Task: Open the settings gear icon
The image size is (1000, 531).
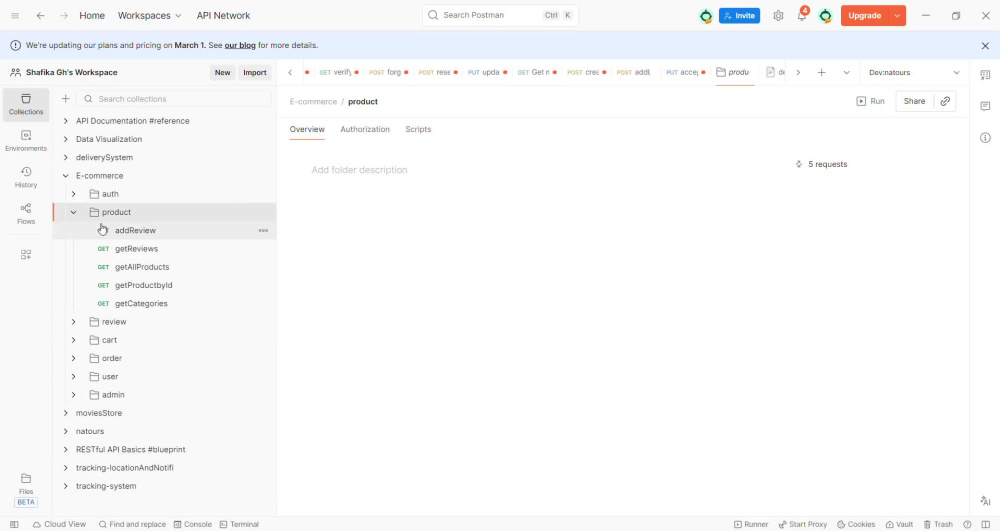Action: [778, 15]
